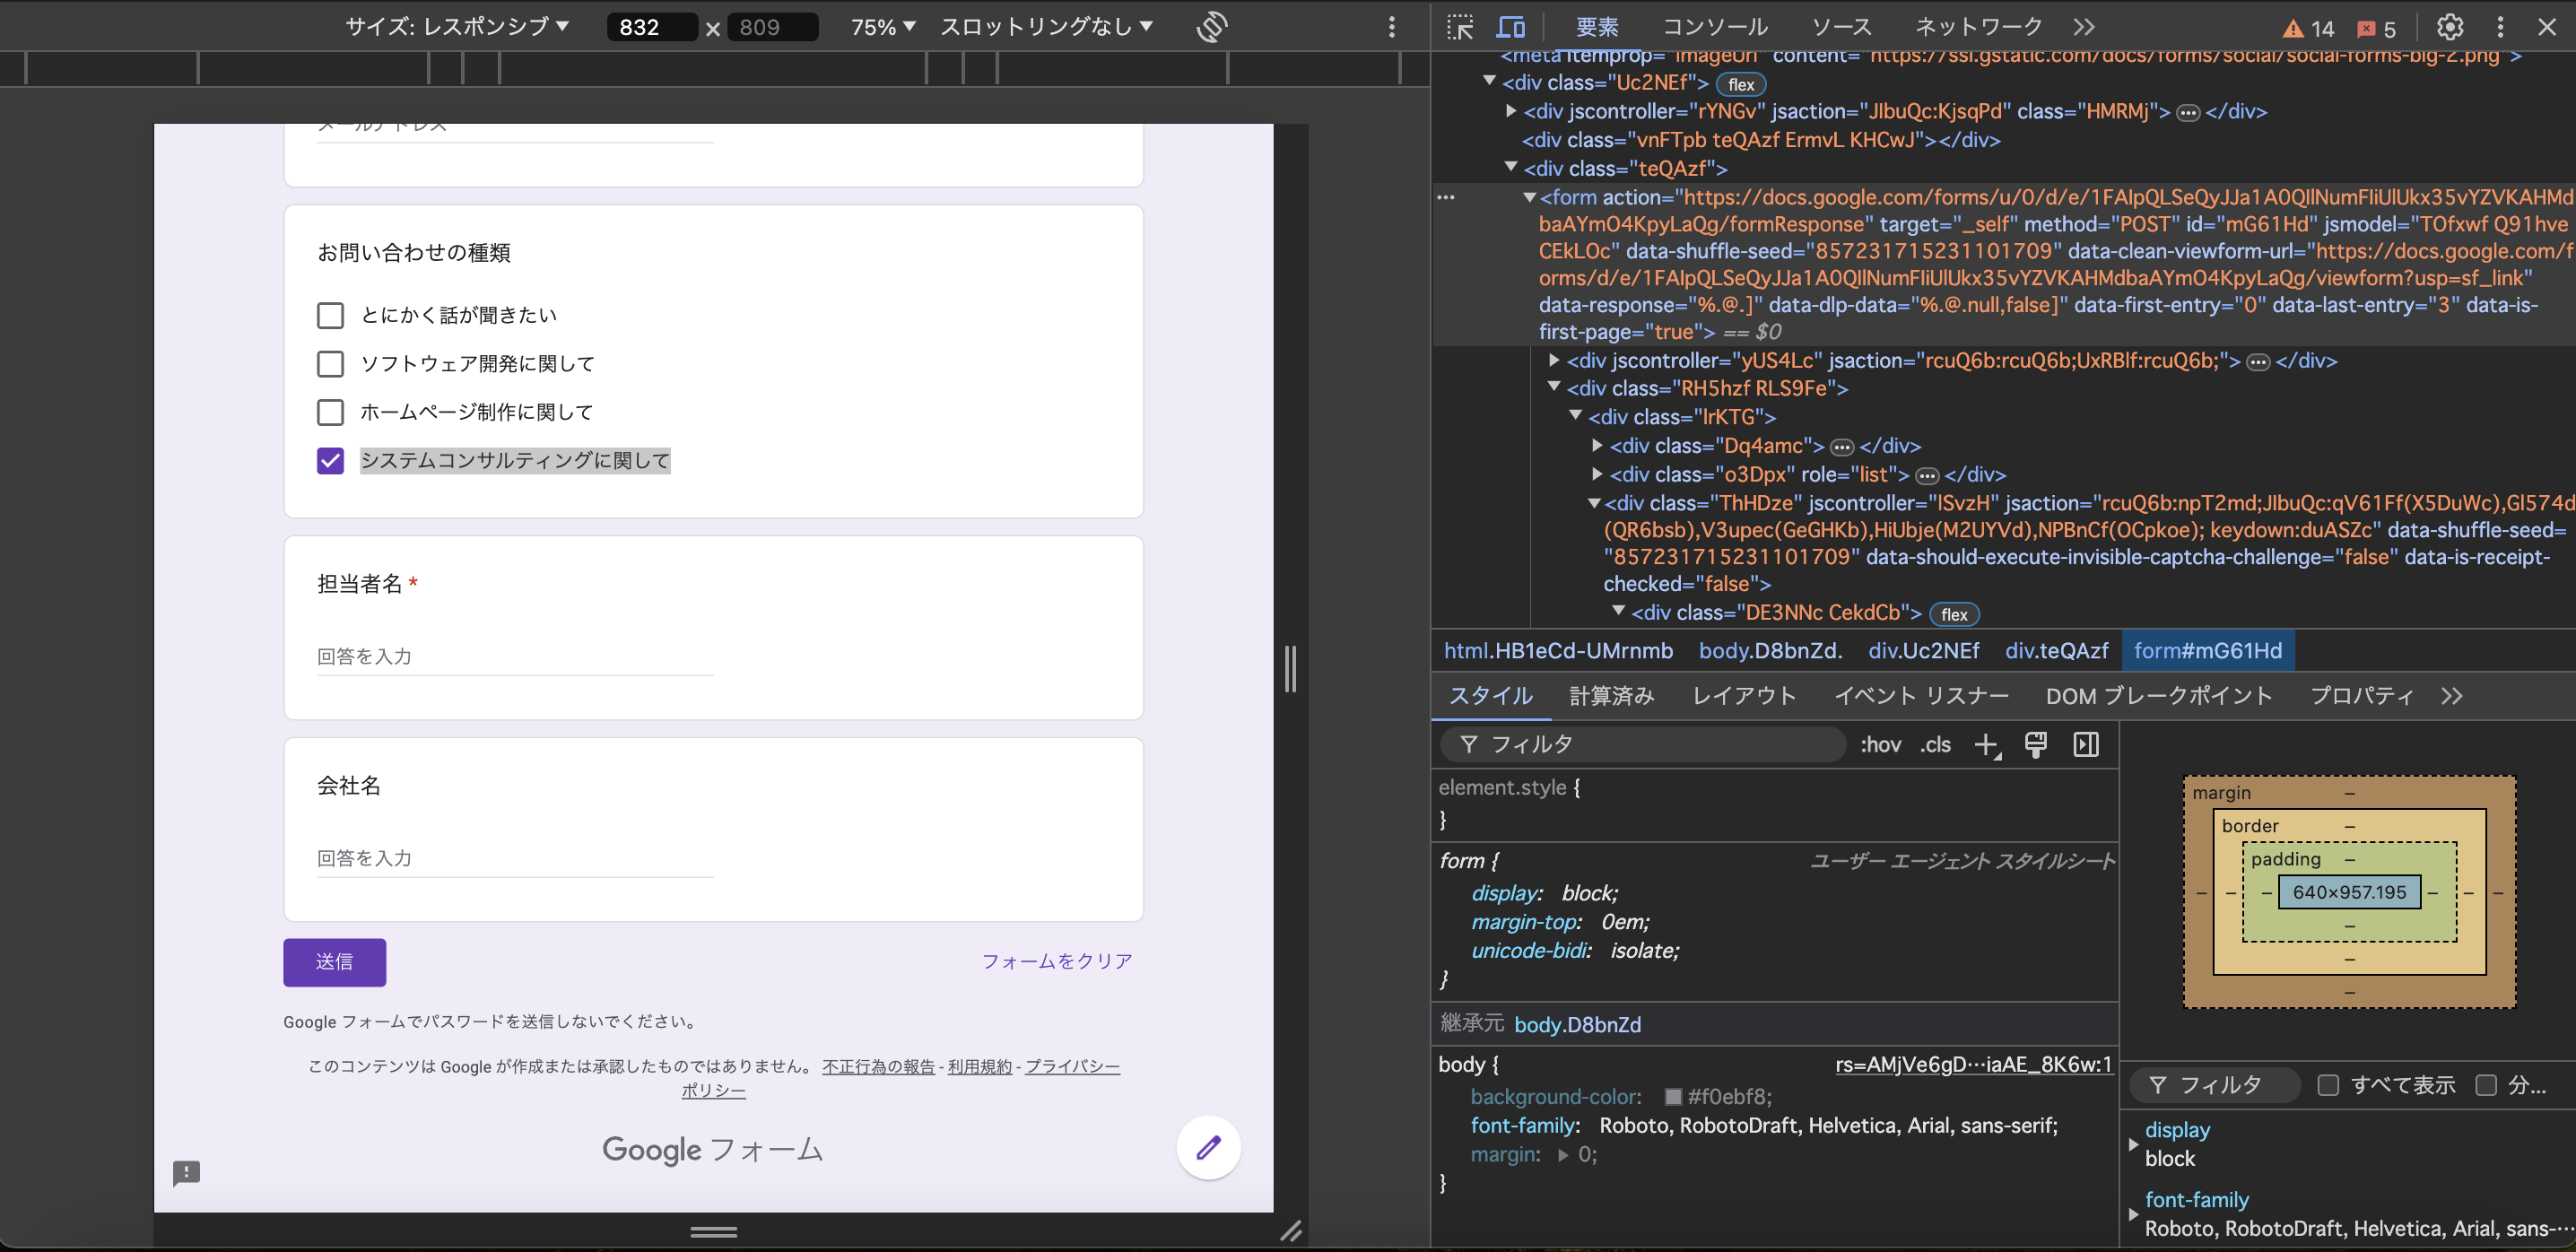Show more styles pane tabs chevron
Image resolution: width=2576 pixels, height=1252 pixels.
(x=2452, y=696)
